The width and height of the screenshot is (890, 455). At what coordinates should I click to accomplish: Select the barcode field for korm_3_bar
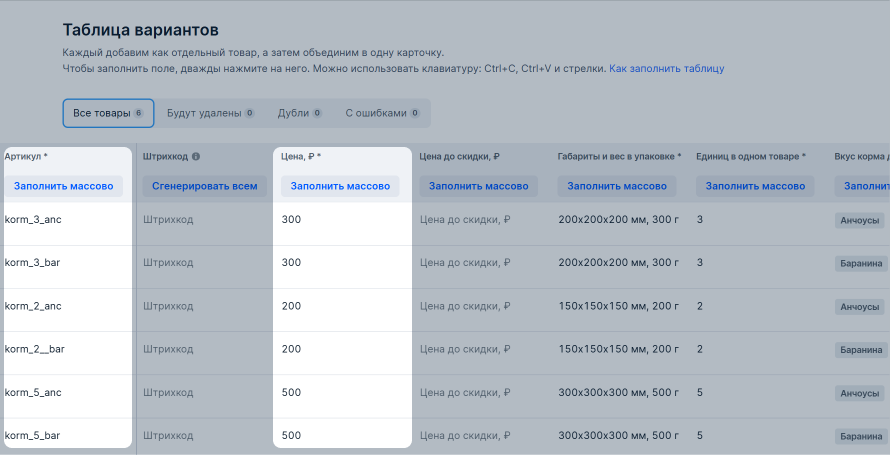pyautogui.click(x=205, y=263)
